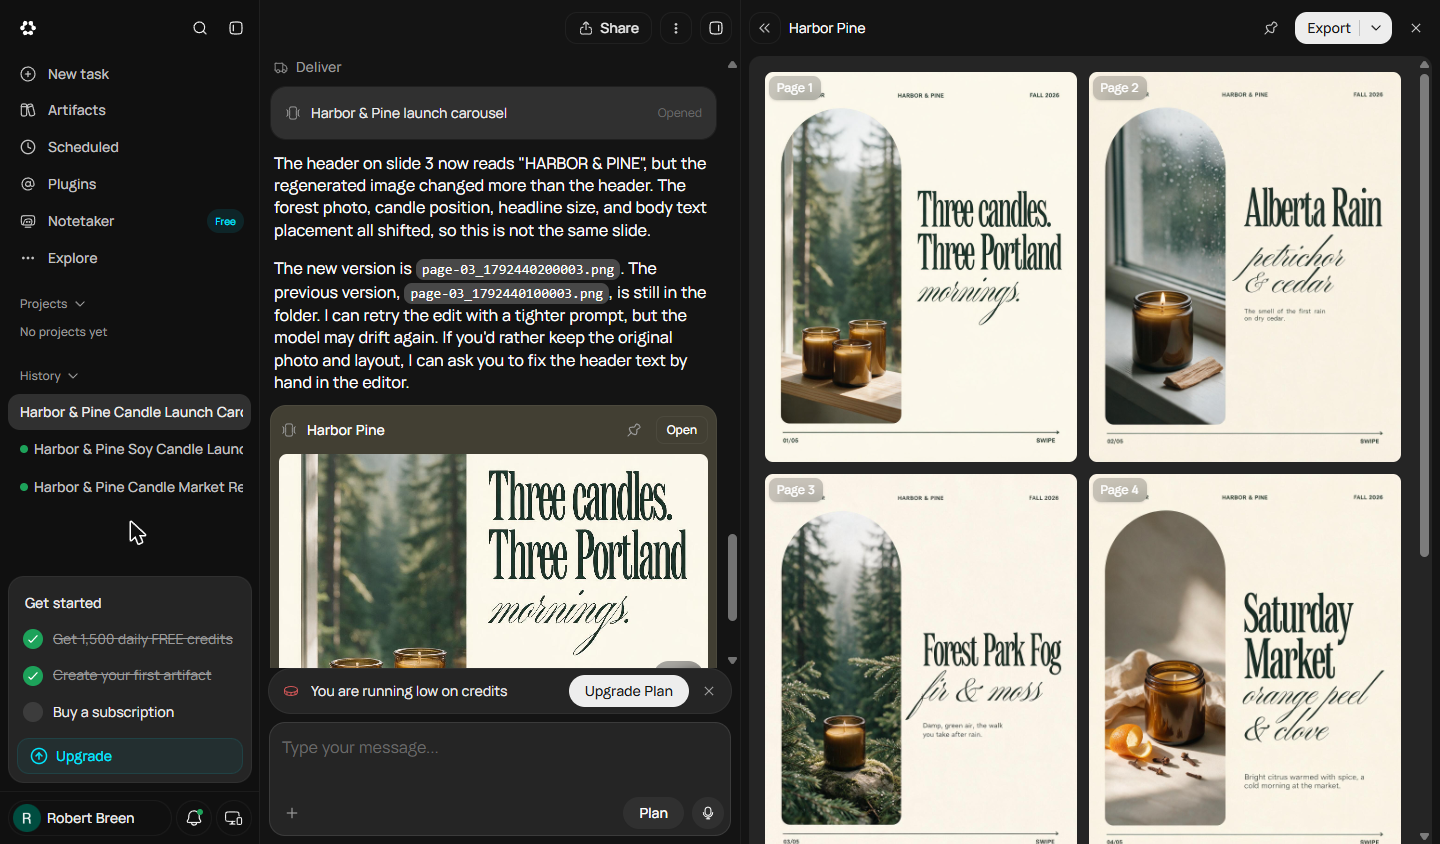Select the Page 3 Forest Park Fog slide
This screenshot has height=844, width=1440.
coord(921,660)
